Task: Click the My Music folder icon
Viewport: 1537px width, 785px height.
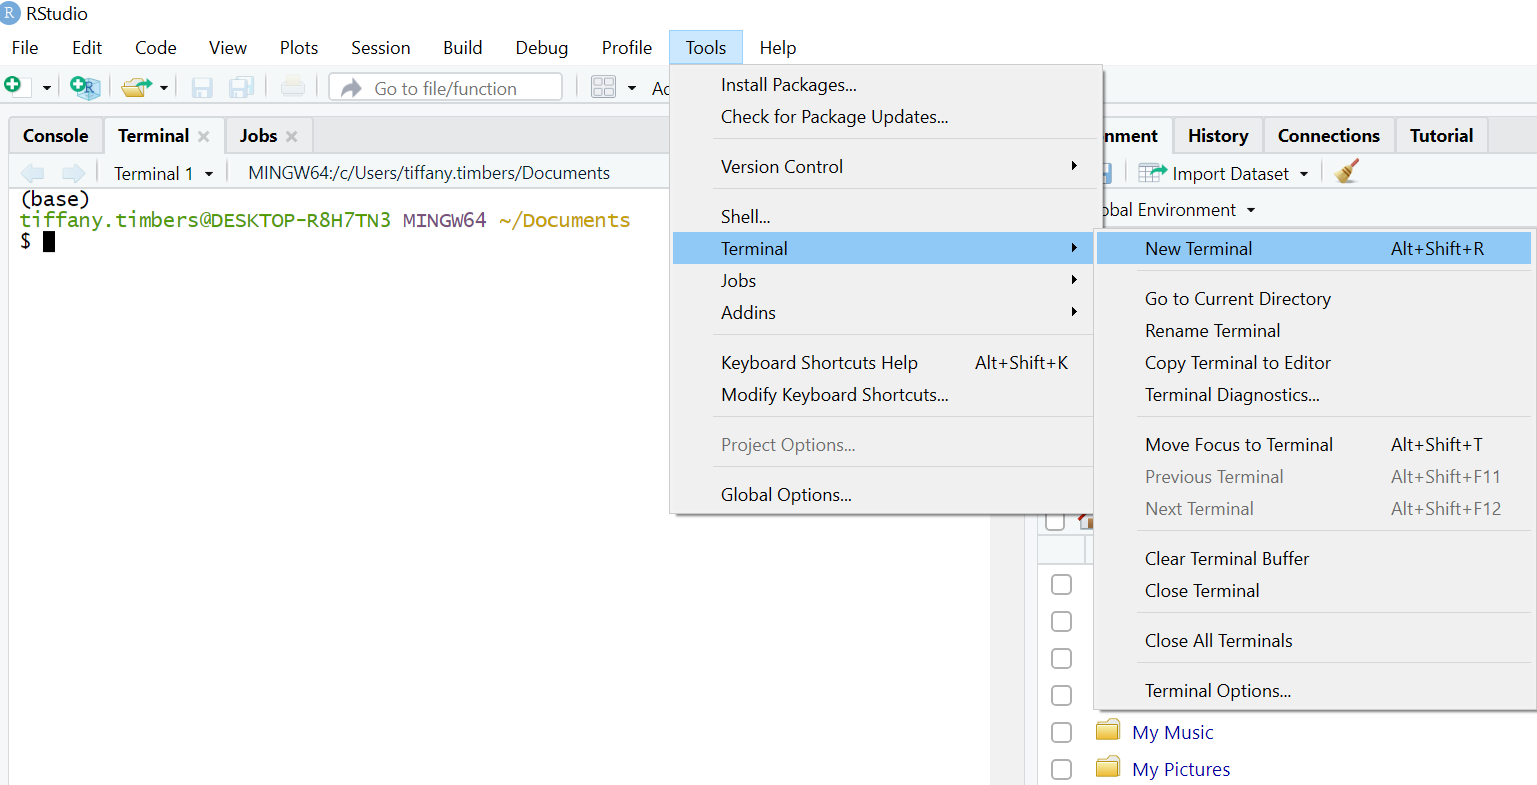Action: coord(1107,731)
